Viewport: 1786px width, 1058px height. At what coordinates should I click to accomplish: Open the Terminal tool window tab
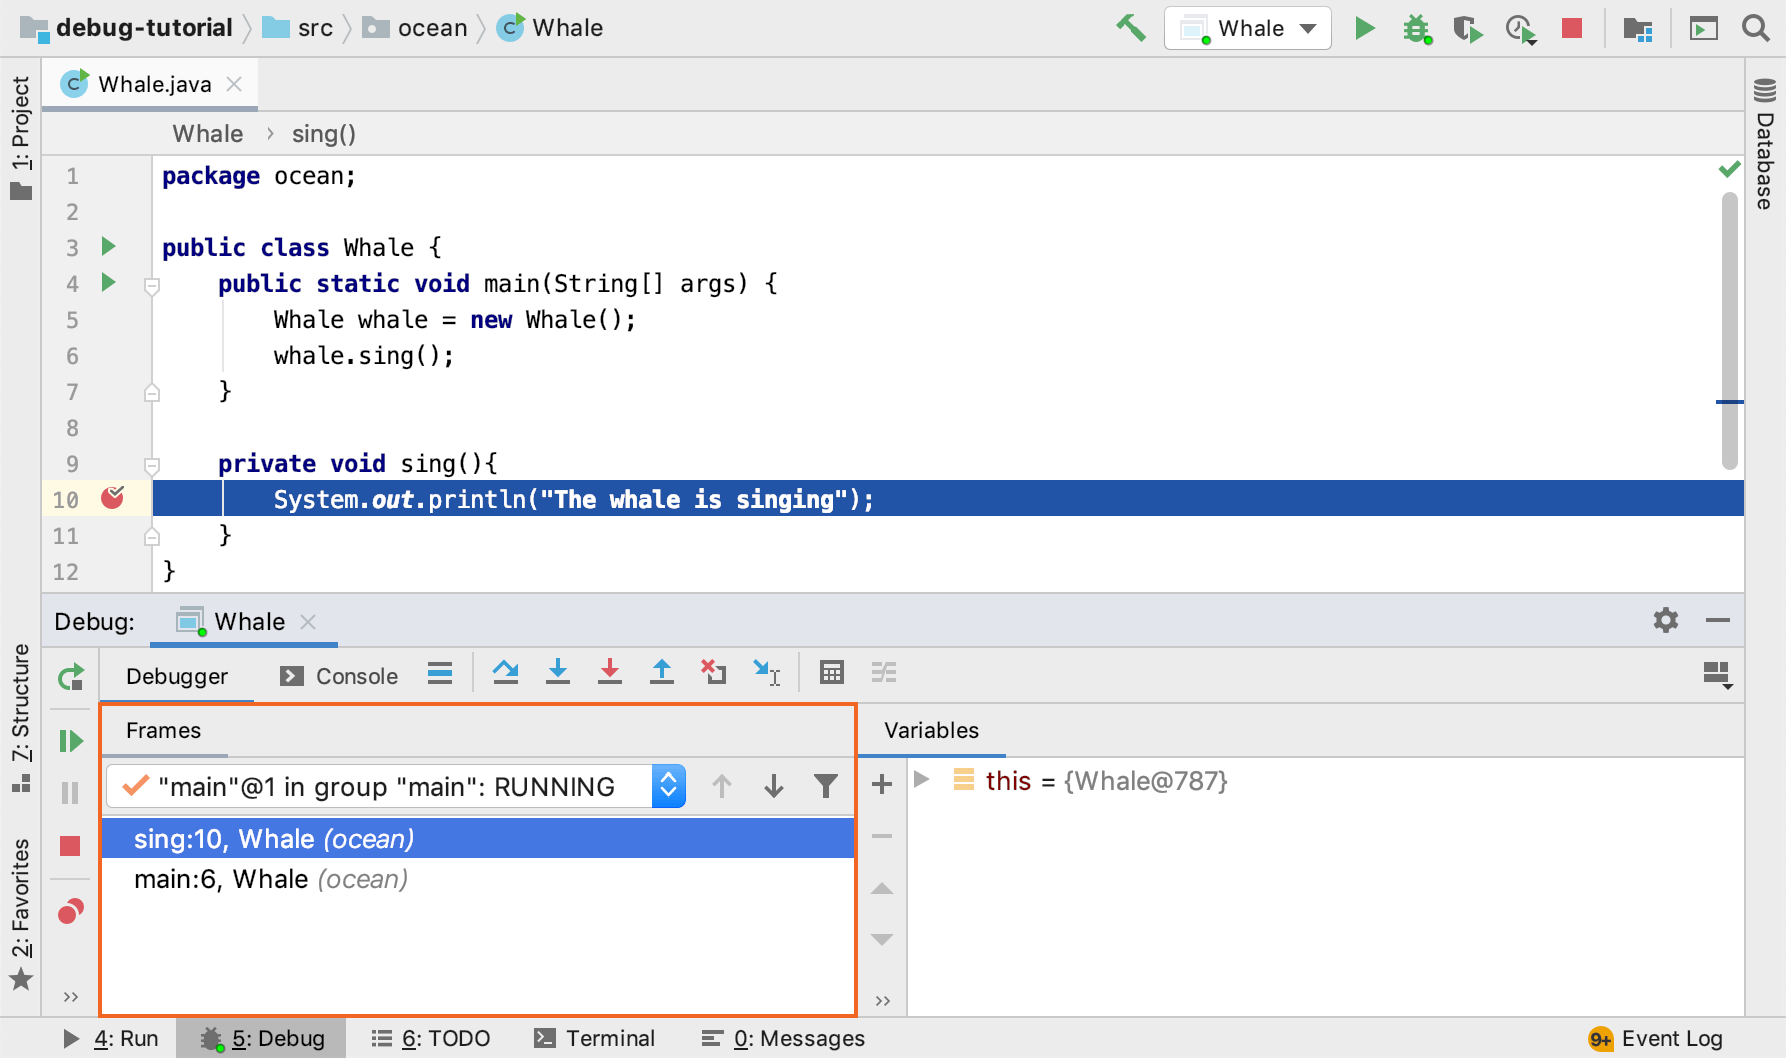click(x=595, y=1039)
